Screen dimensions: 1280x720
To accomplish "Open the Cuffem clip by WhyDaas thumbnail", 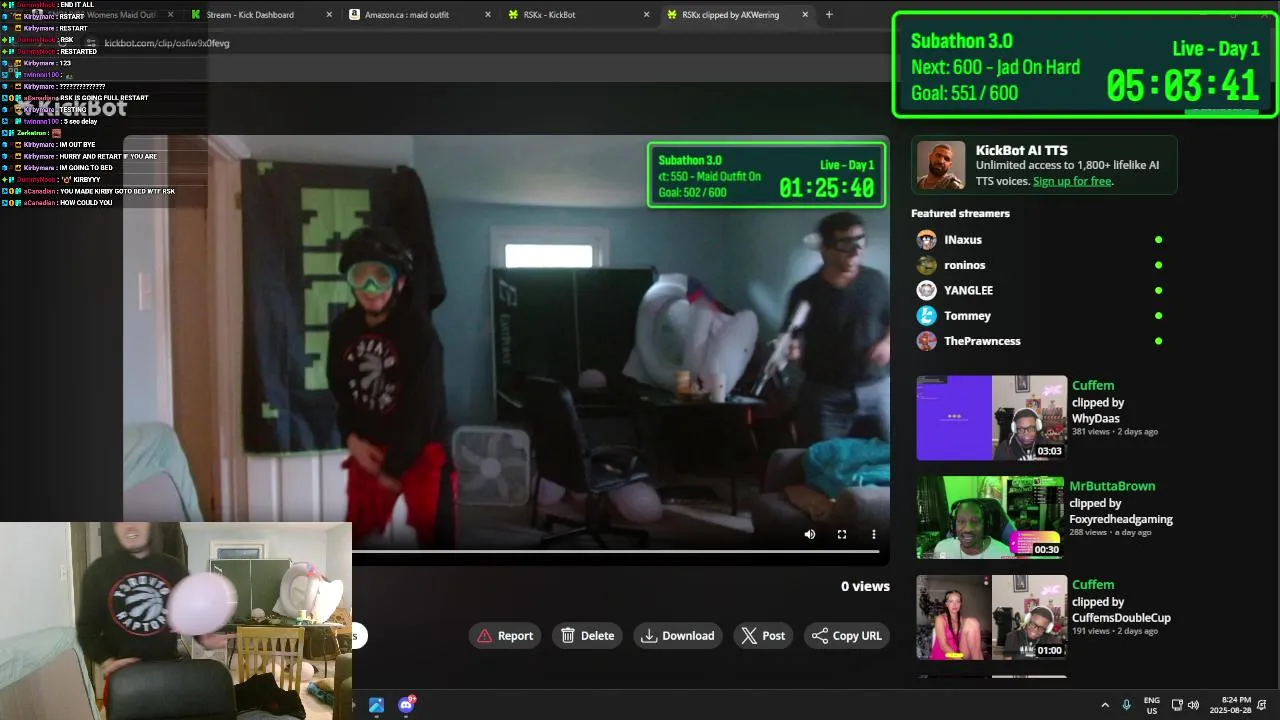I will coord(992,418).
